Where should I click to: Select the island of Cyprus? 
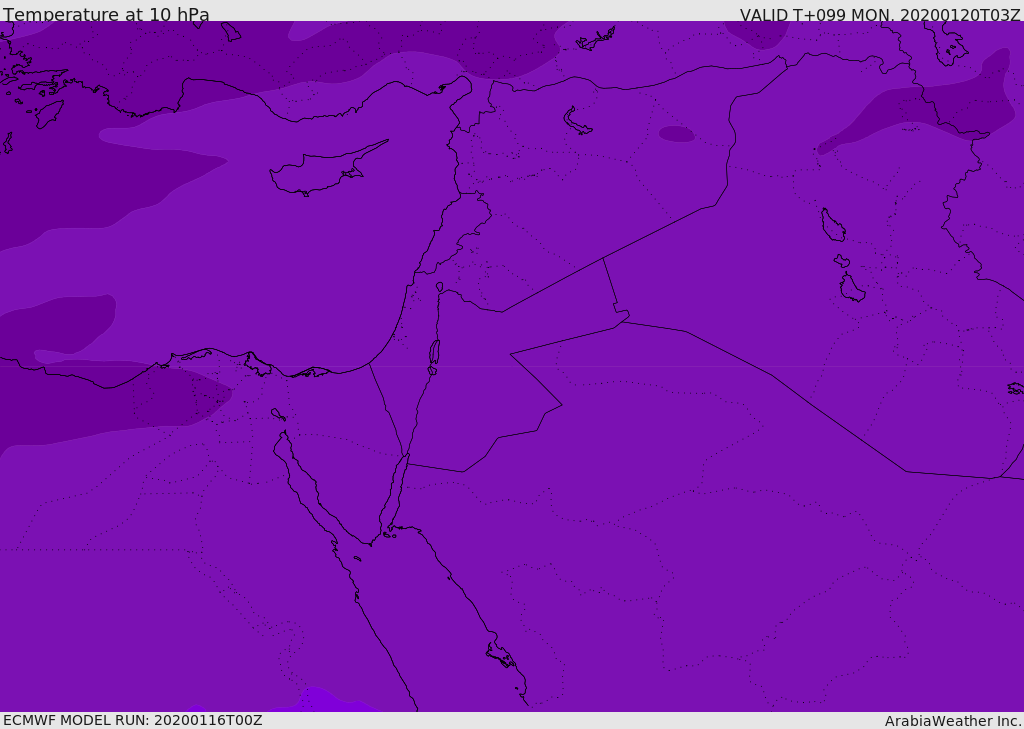click(x=320, y=172)
